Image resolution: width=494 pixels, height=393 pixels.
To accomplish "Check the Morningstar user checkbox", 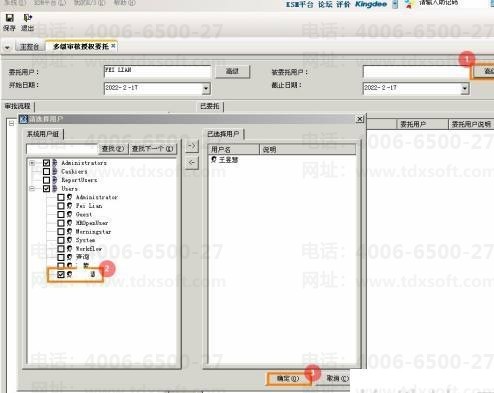I will (61, 231).
